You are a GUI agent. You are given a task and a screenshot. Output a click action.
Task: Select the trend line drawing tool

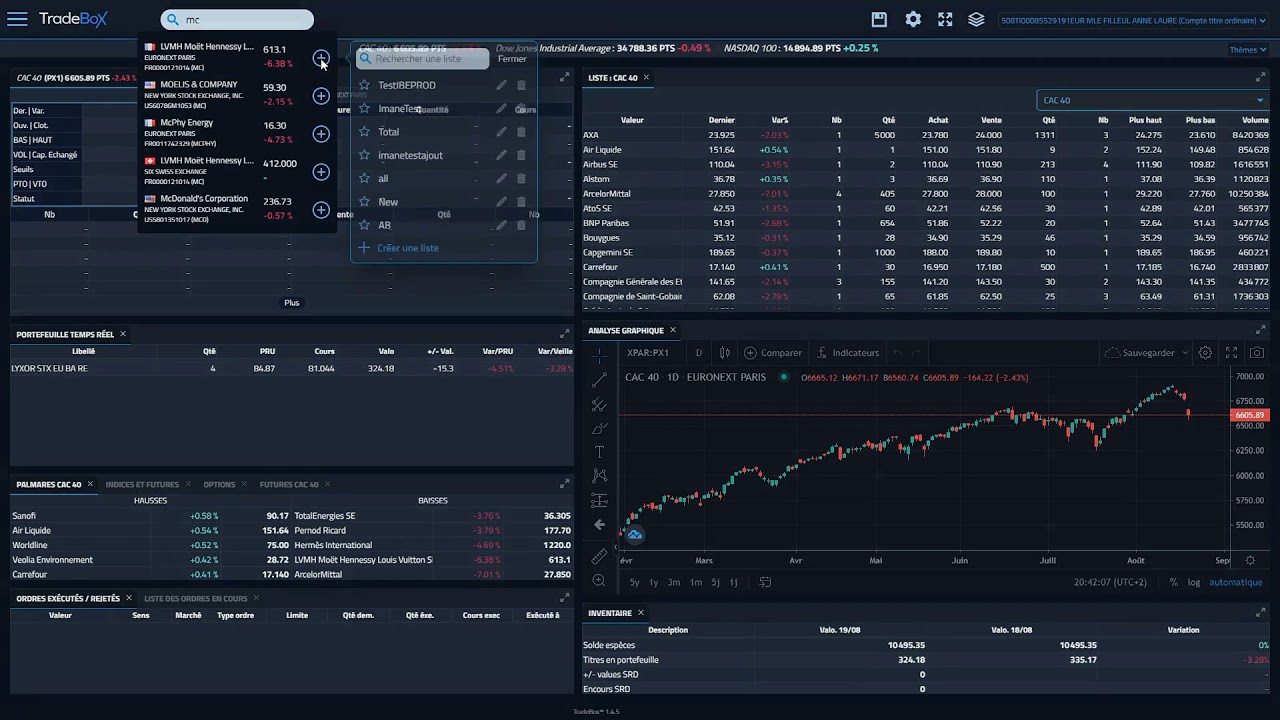coord(599,380)
